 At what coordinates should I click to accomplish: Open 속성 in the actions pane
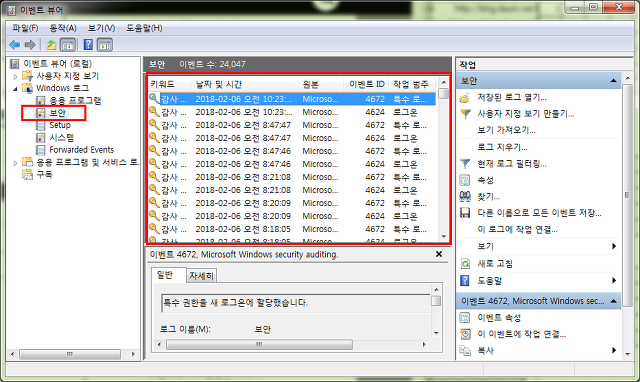pyautogui.click(x=485, y=180)
